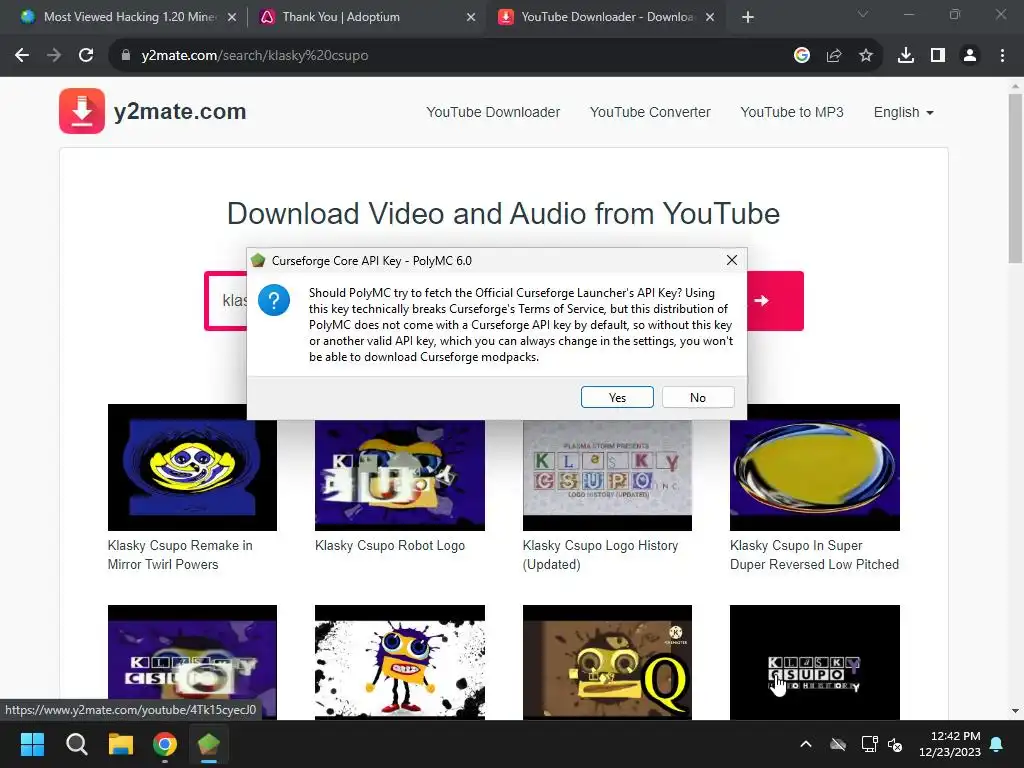This screenshot has width=1024, height=768.
Task: Click the No button in PolyMC dialog
Action: click(698, 397)
